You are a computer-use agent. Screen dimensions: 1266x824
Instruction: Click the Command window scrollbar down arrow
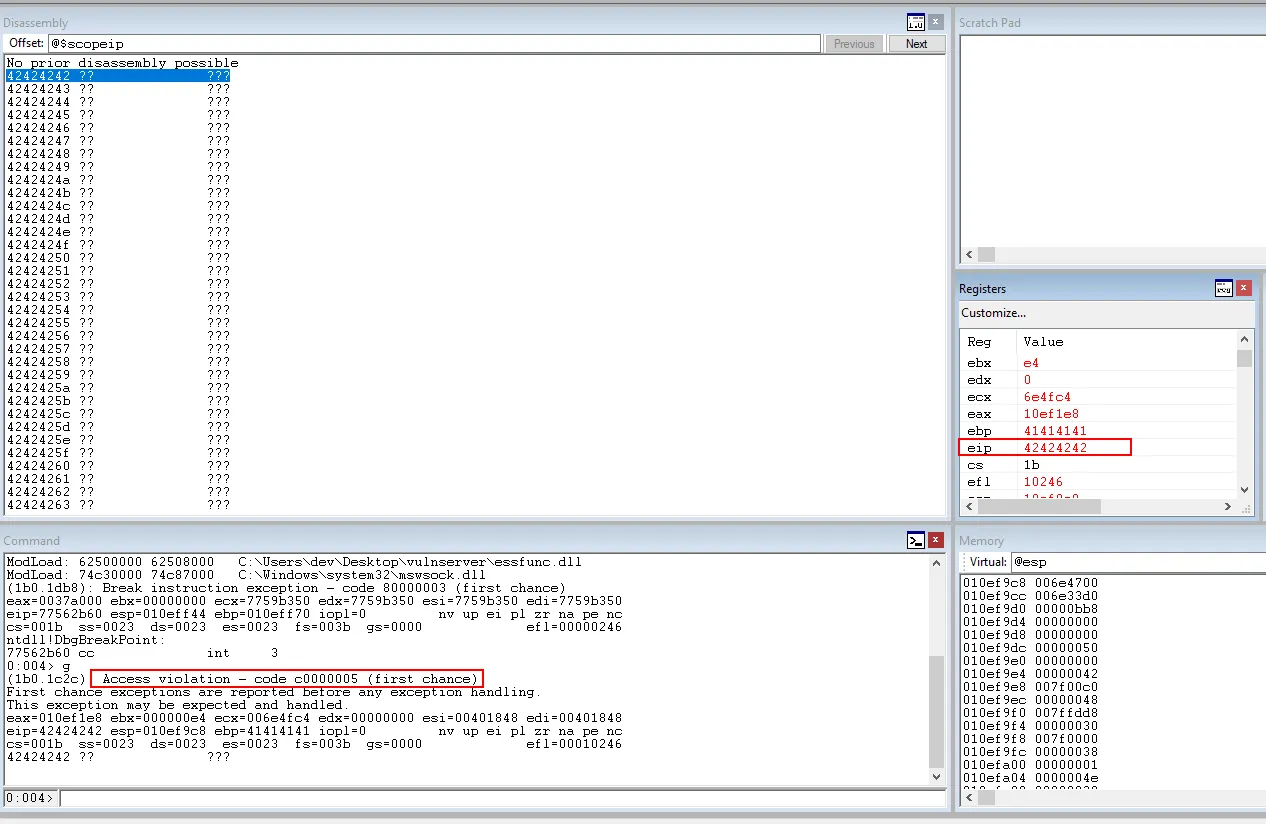pos(935,776)
